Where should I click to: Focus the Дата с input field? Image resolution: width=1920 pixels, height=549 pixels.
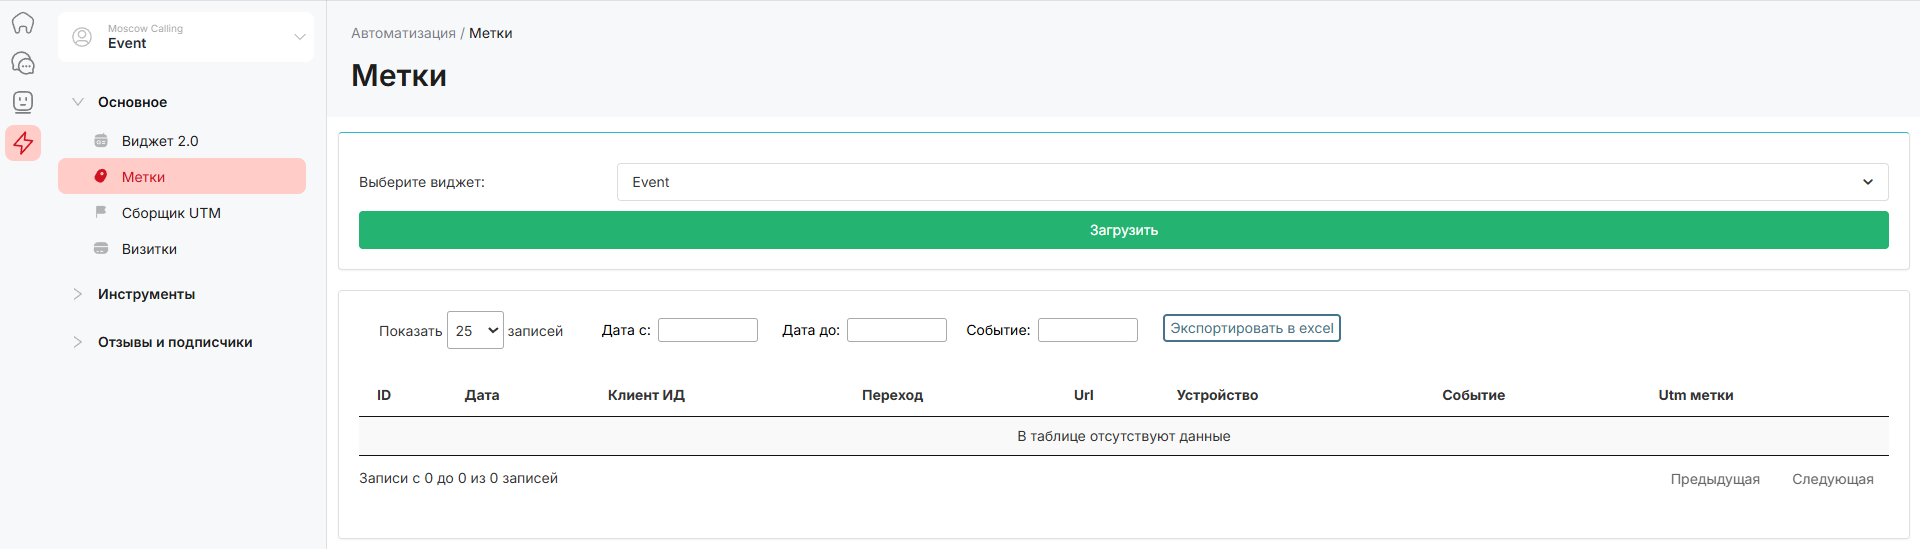[707, 330]
